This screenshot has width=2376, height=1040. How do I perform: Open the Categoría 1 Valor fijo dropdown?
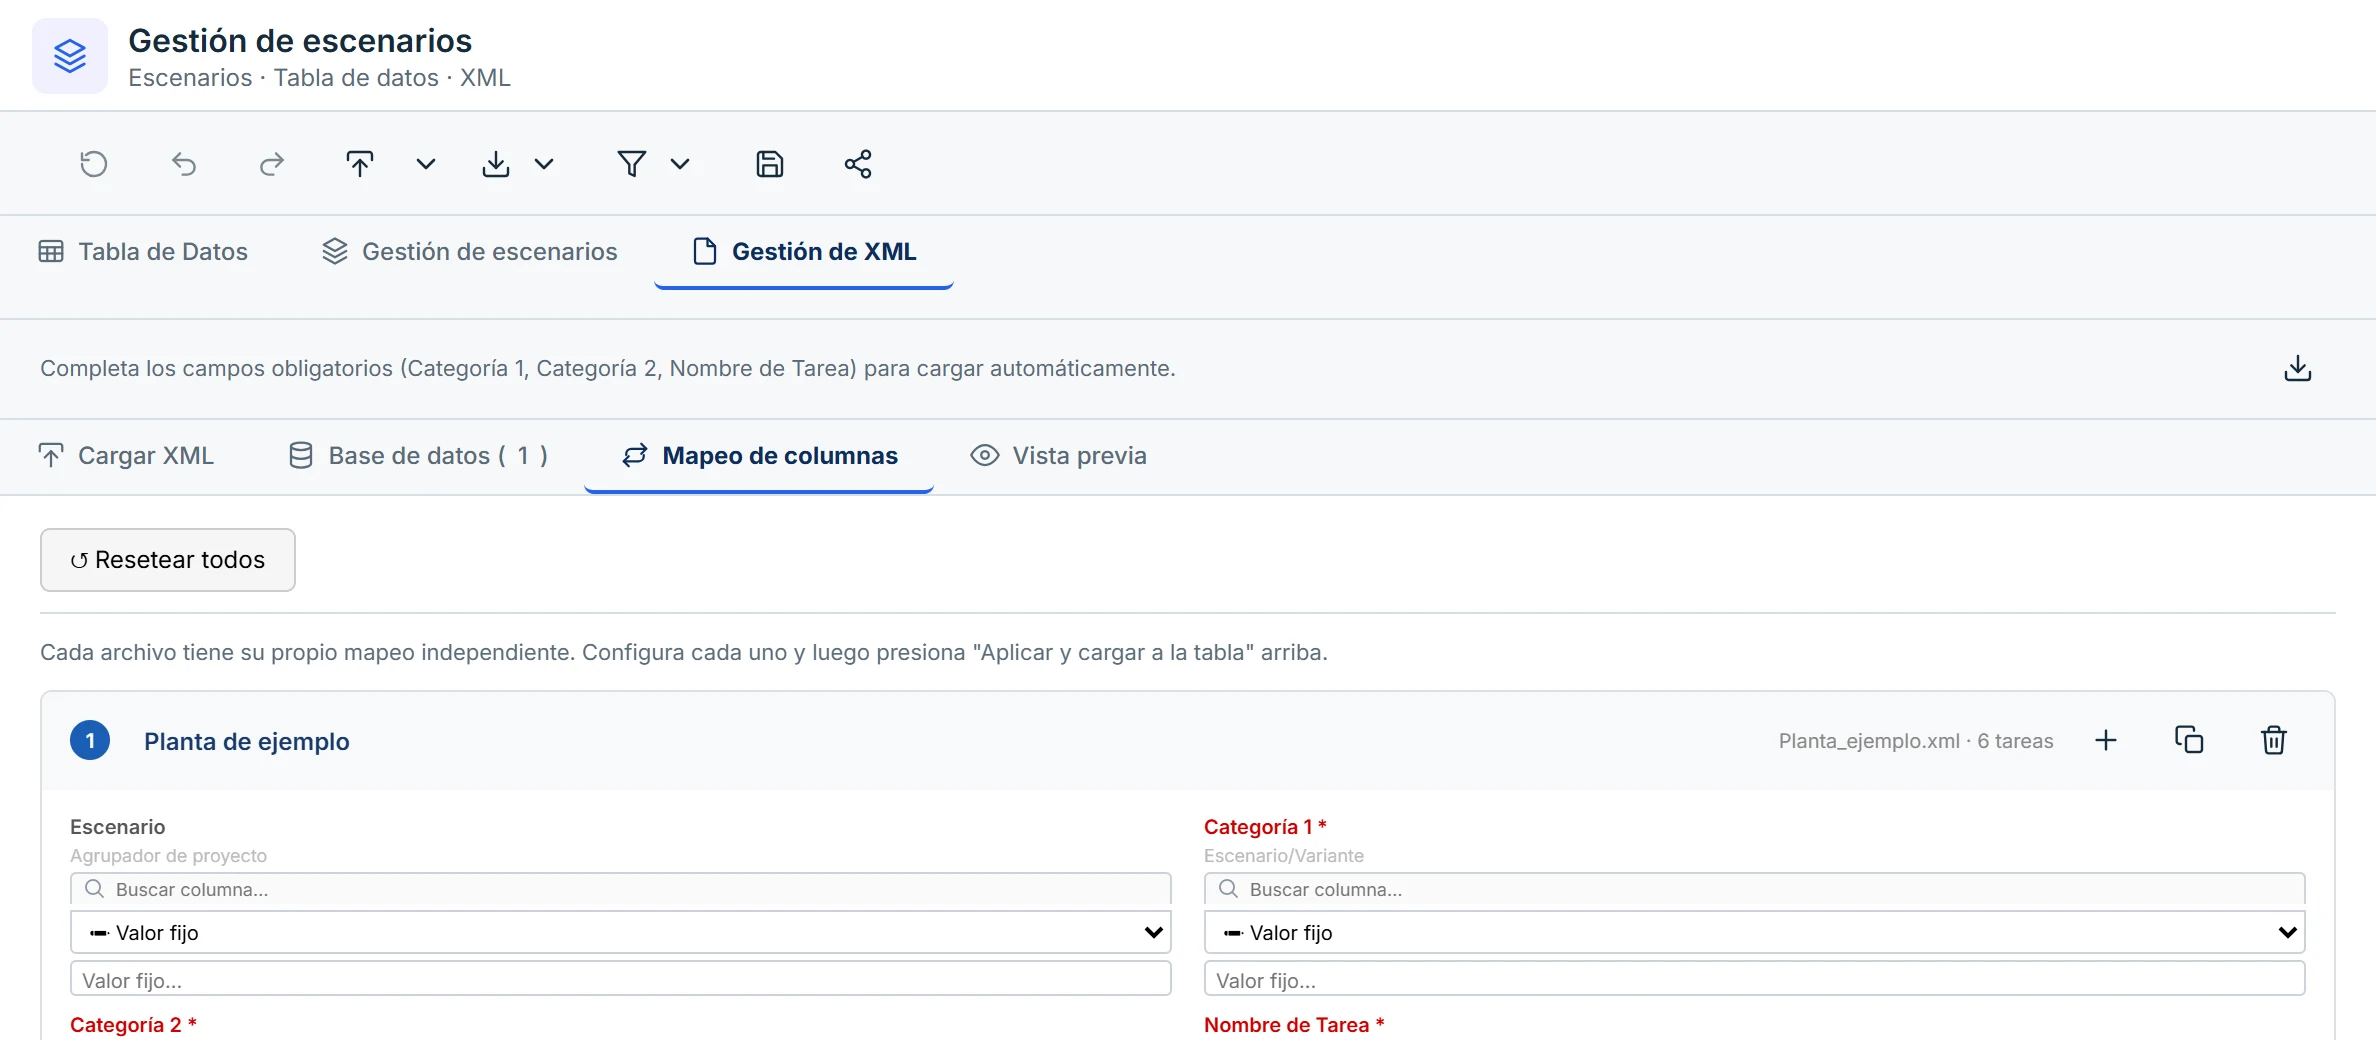tap(1754, 932)
